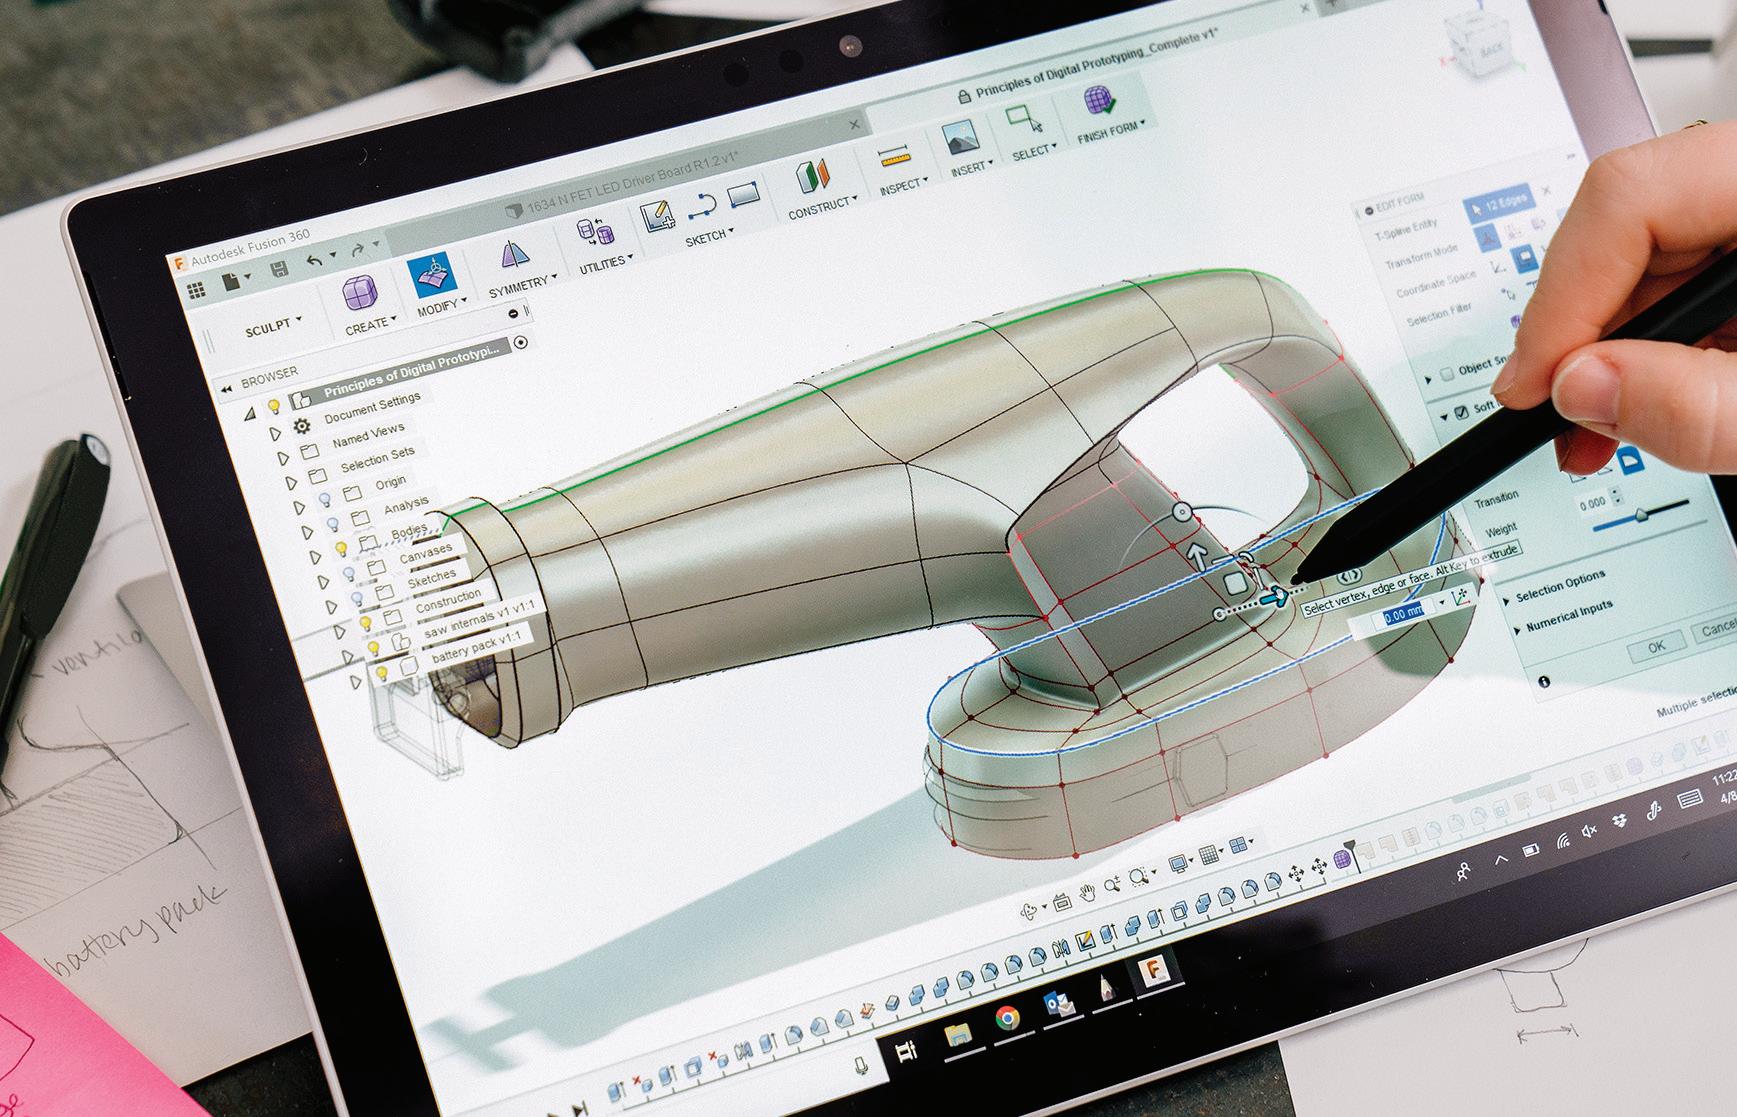The height and width of the screenshot is (1117, 1737).
Task: Open Outlook from the Windows taskbar
Action: [x=1059, y=1003]
